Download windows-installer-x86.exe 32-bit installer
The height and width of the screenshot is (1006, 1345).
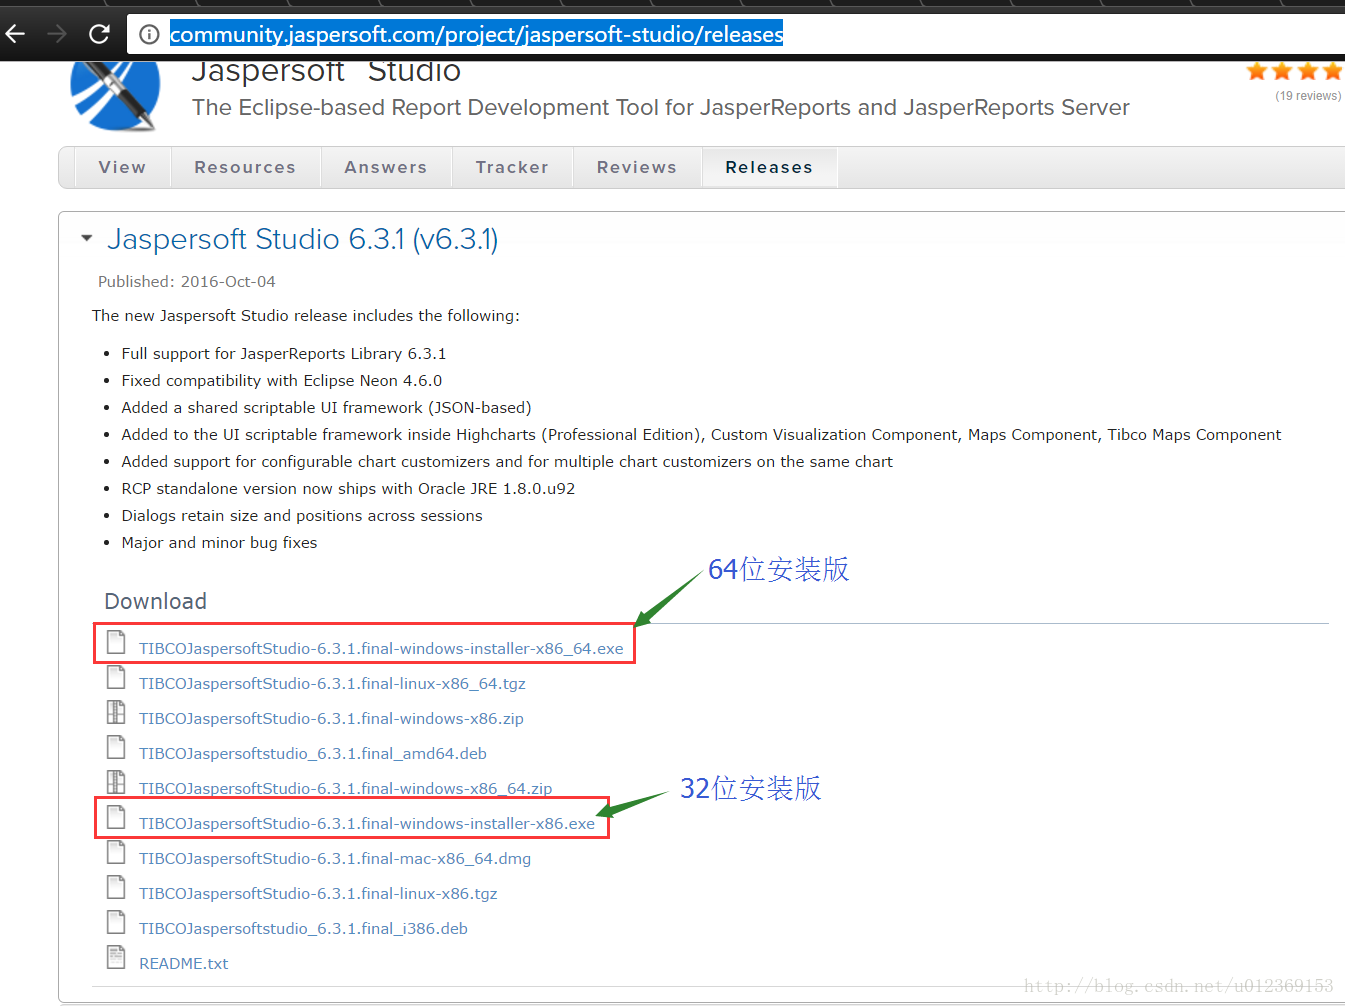(x=367, y=824)
